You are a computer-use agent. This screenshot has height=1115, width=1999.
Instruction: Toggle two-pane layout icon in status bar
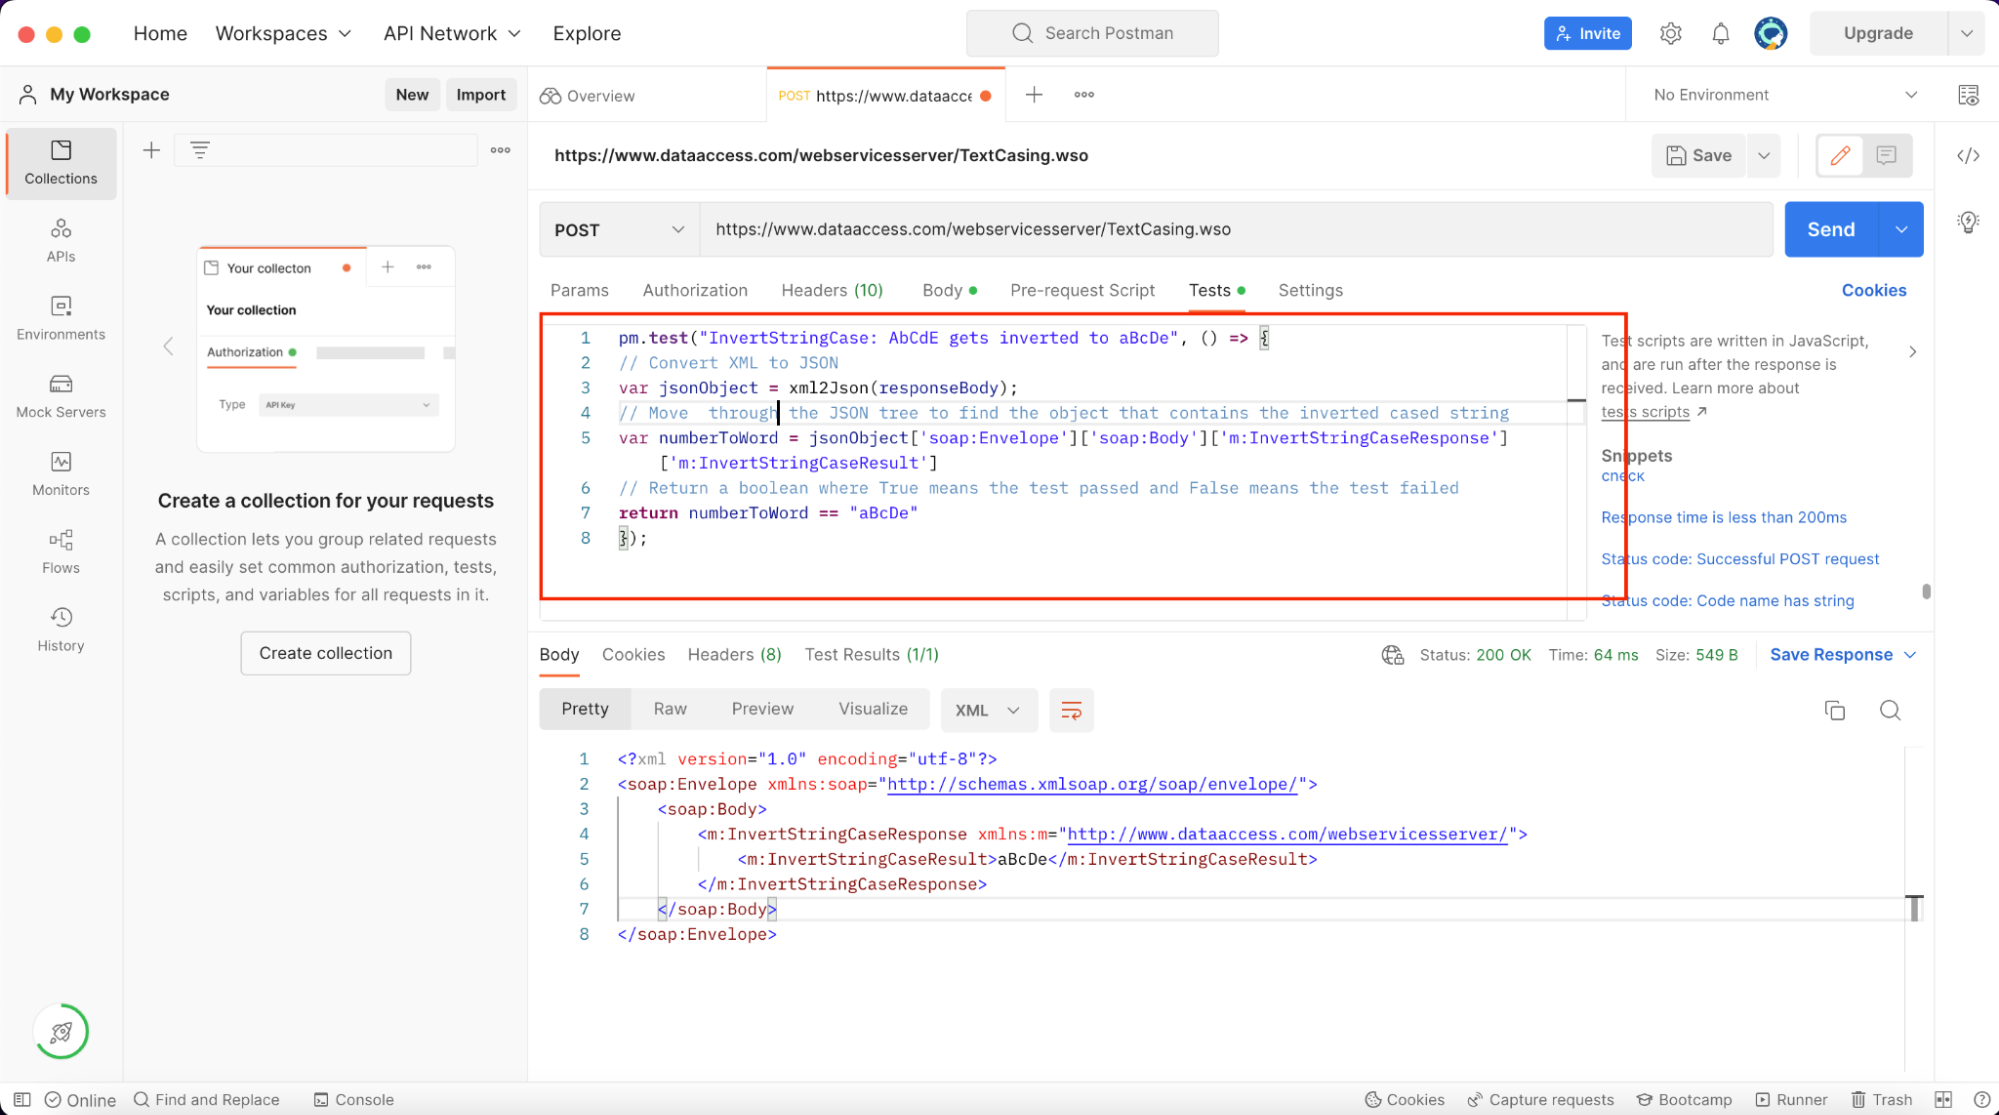pos(1943,1099)
